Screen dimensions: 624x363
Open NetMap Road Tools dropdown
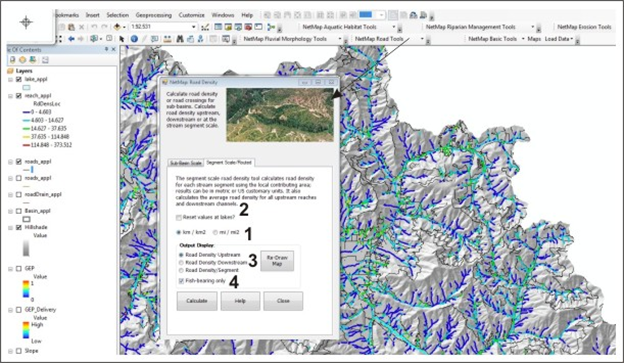point(422,39)
